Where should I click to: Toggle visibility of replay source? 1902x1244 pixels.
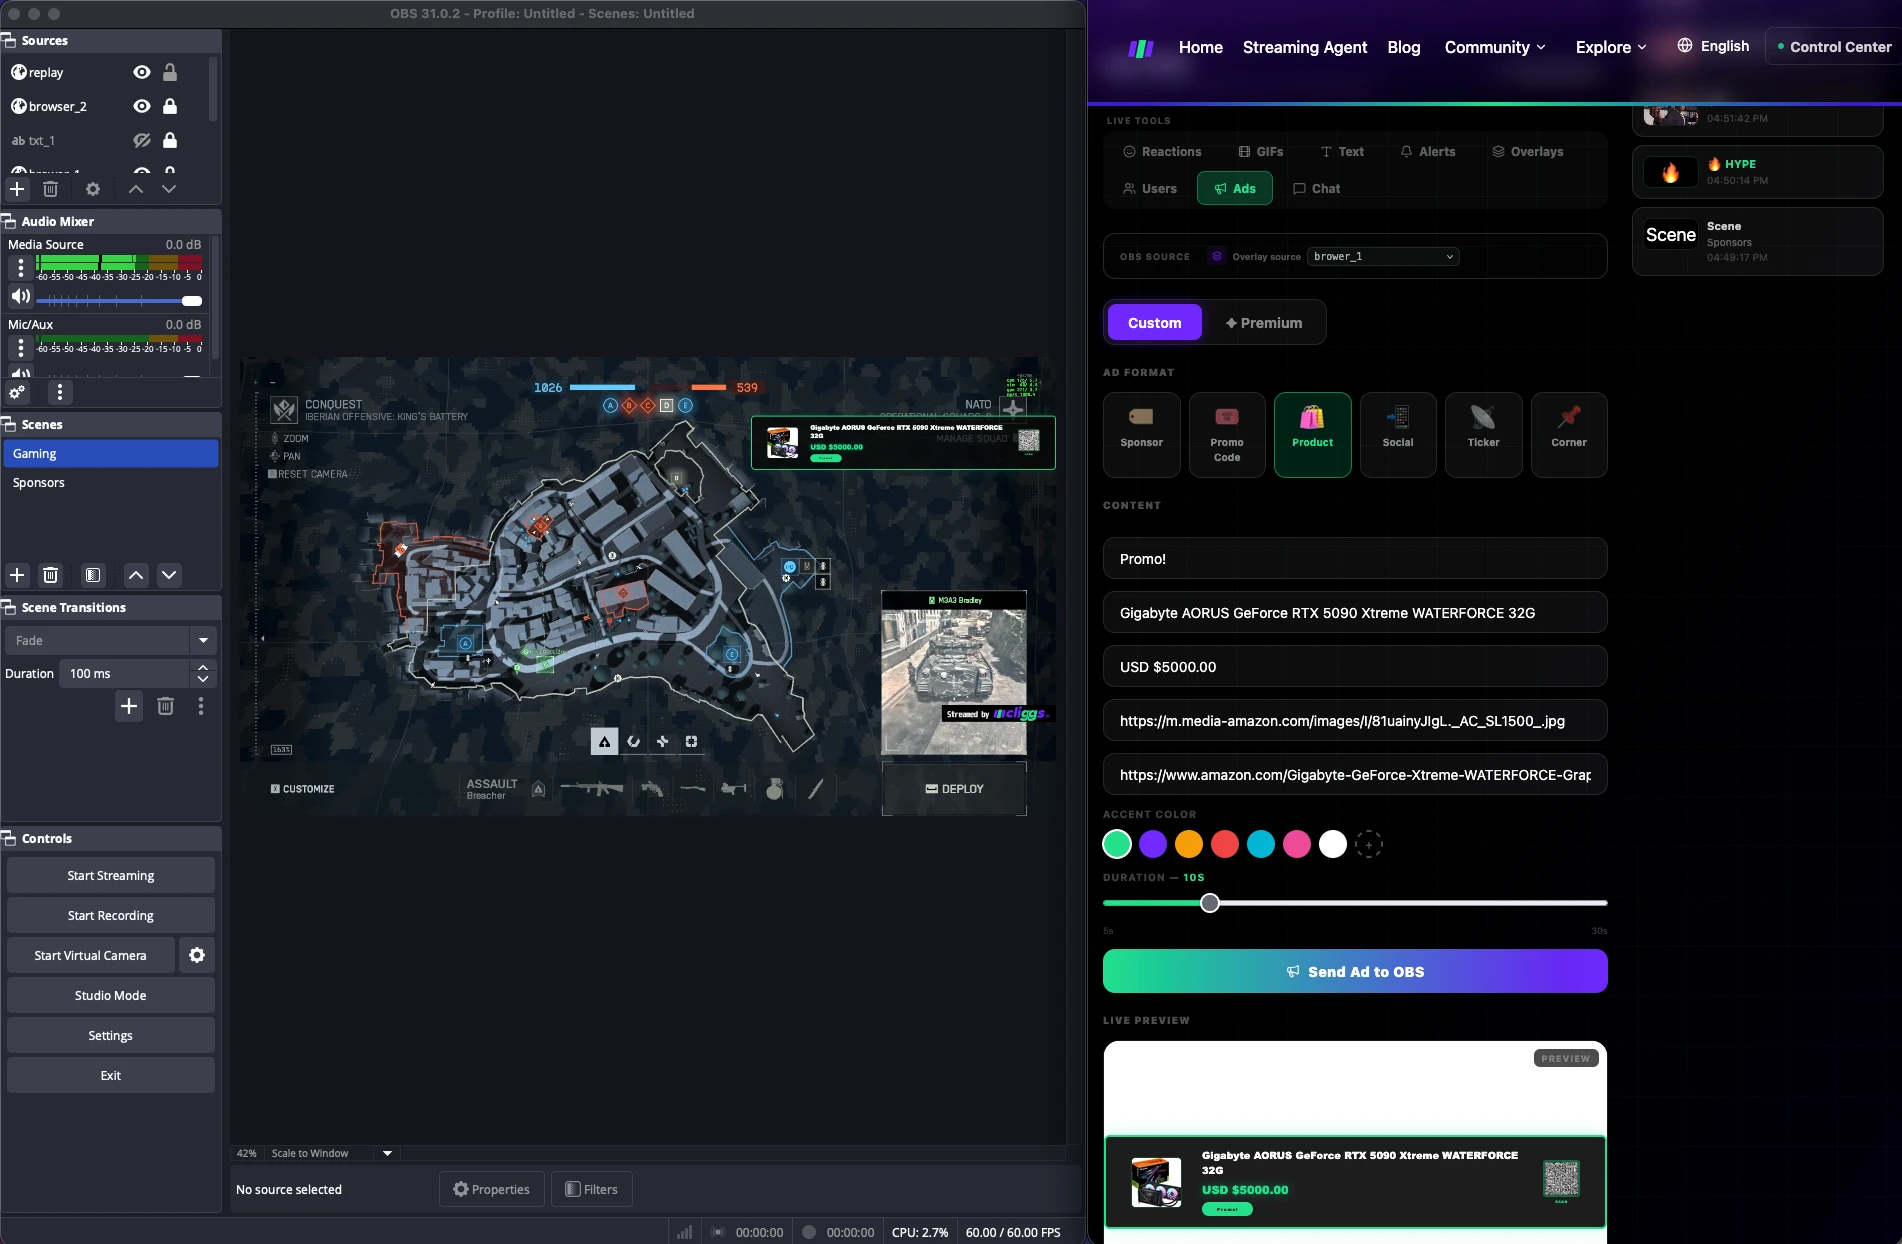(142, 72)
